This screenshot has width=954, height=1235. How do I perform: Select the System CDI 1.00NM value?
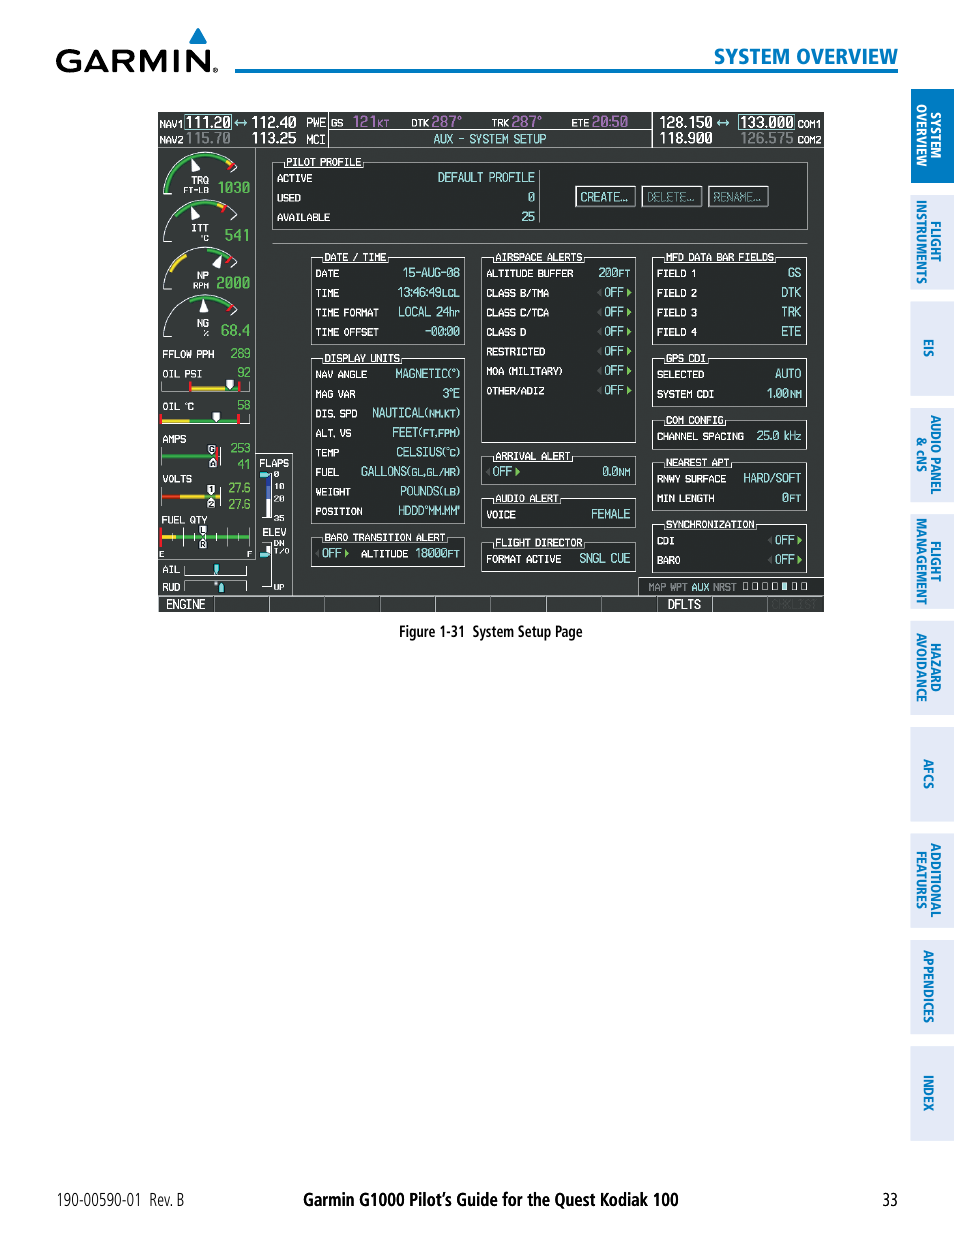point(785,394)
